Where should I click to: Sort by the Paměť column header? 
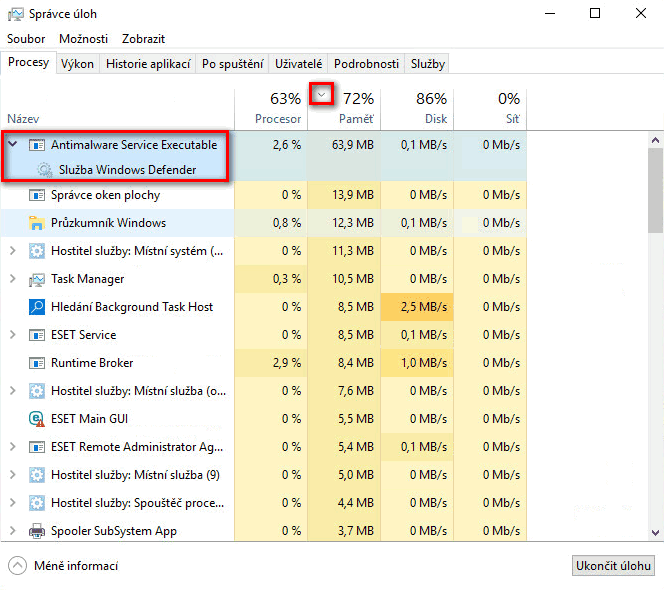click(344, 109)
